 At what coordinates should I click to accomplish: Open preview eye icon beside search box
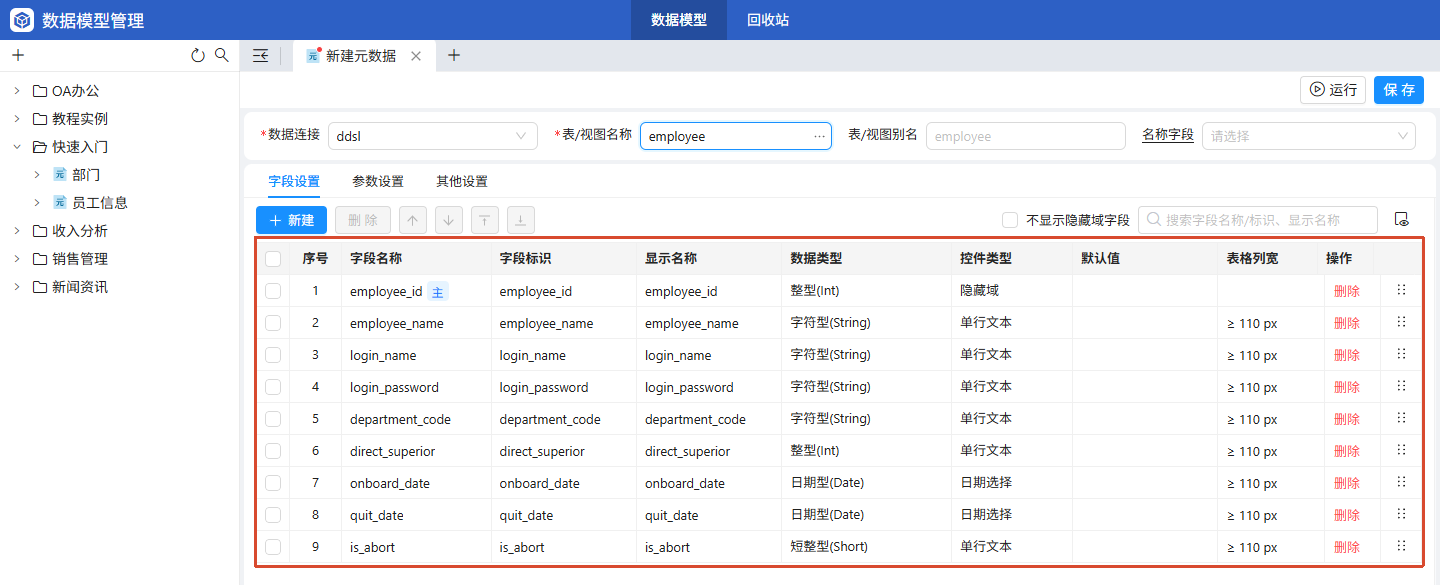click(x=1401, y=220)
